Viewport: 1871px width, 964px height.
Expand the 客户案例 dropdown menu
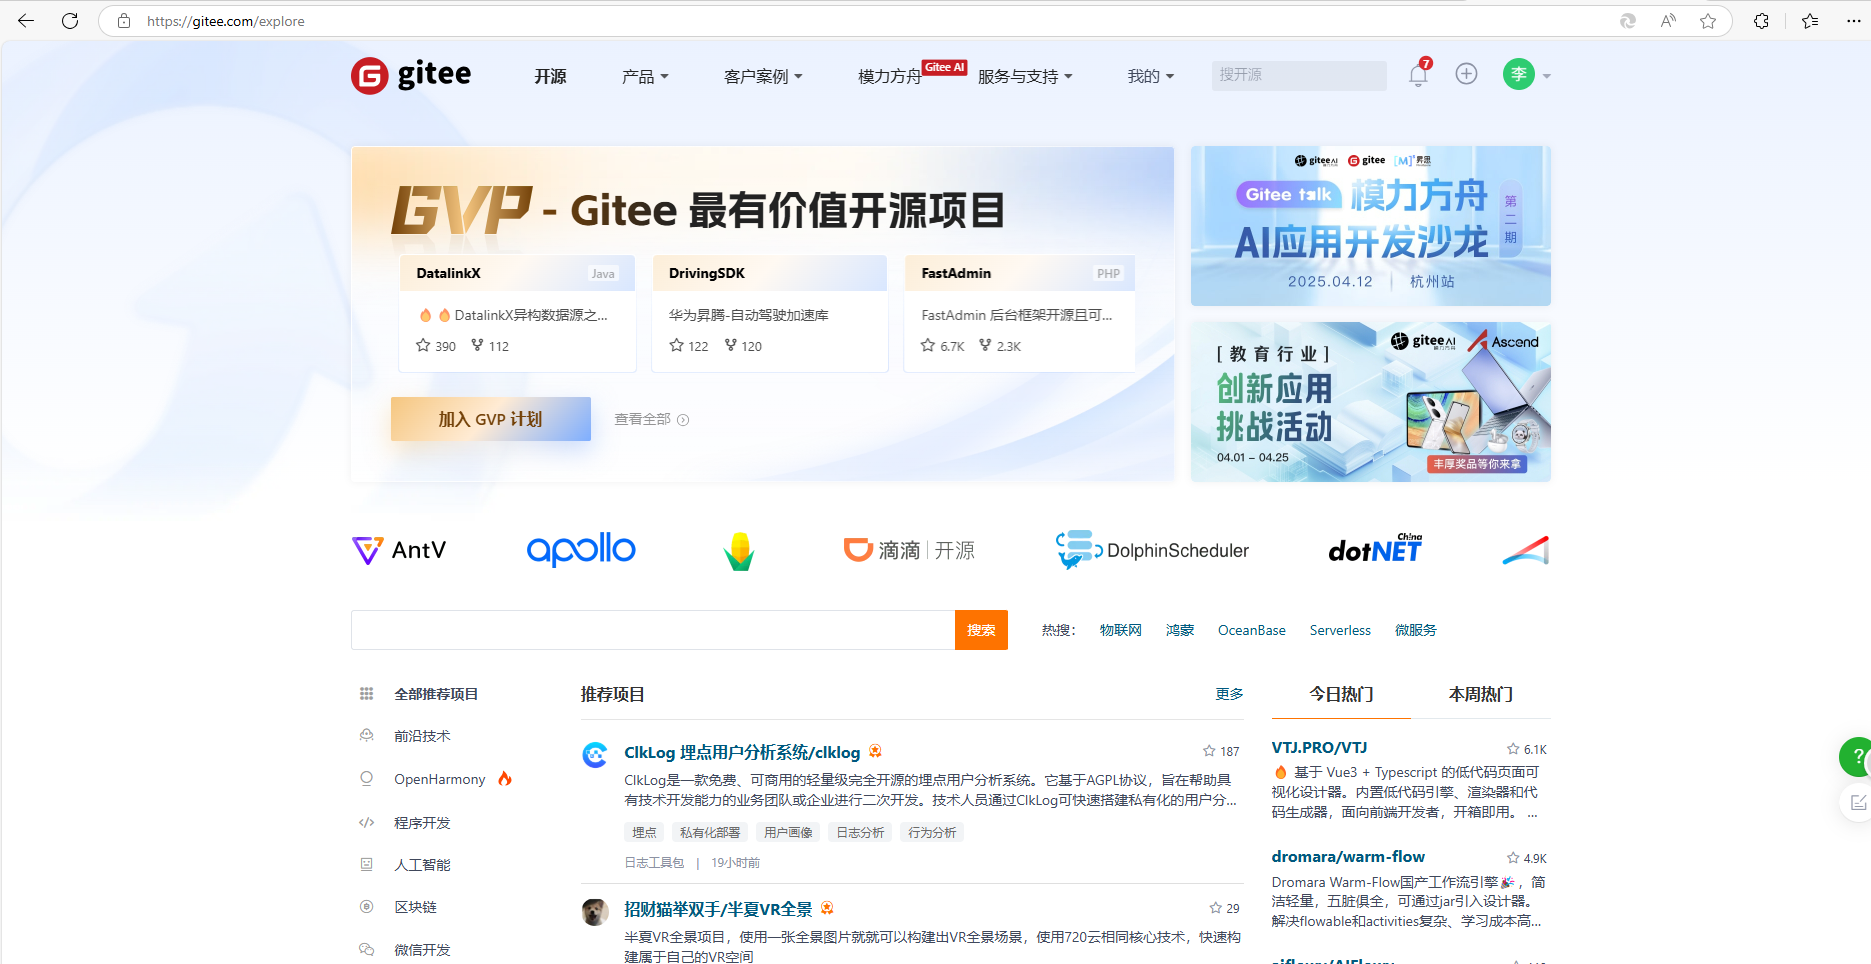[x=763, y=76]
